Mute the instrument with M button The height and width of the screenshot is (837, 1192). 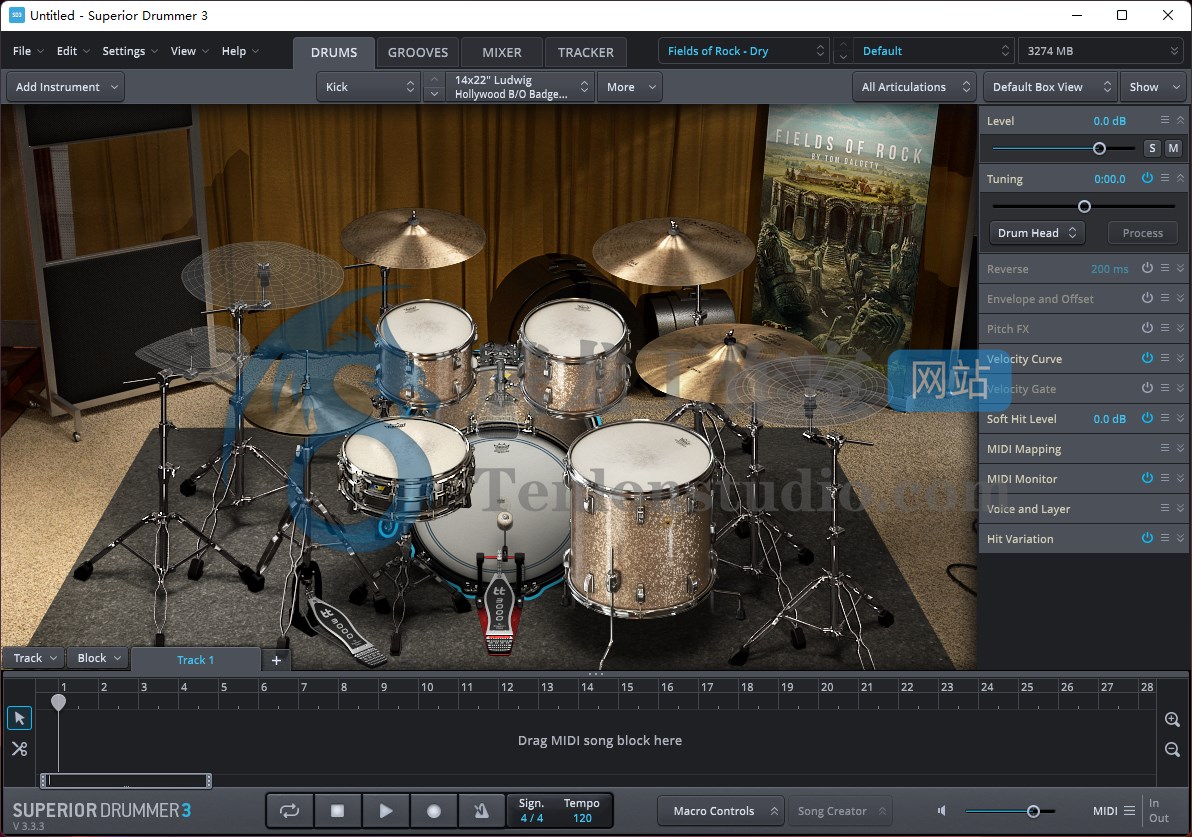[1174, 148]
